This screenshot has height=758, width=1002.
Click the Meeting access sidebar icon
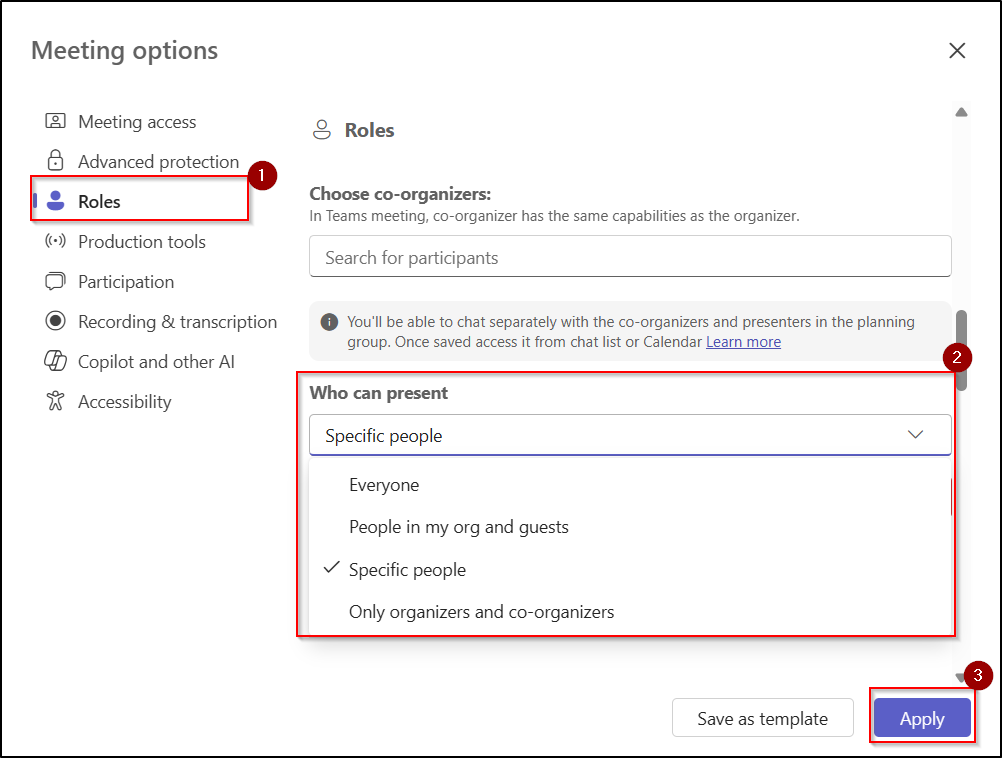click(x=56, y=121)
